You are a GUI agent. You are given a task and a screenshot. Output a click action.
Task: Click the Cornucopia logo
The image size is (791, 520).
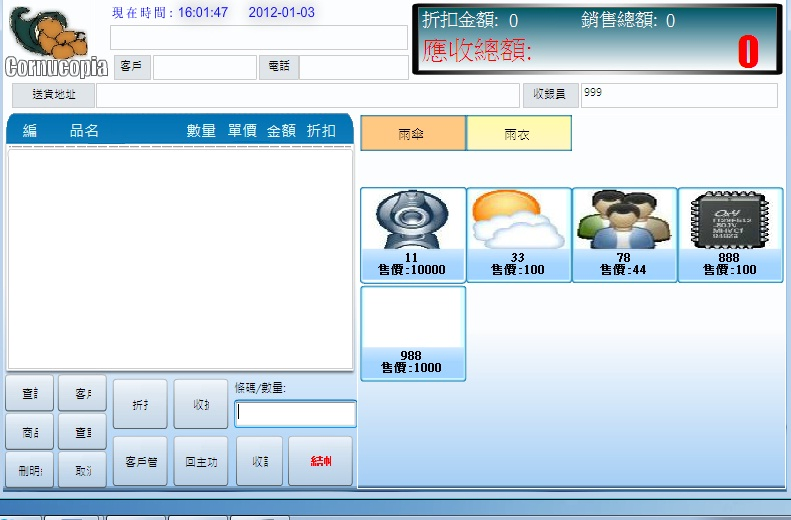55,42
